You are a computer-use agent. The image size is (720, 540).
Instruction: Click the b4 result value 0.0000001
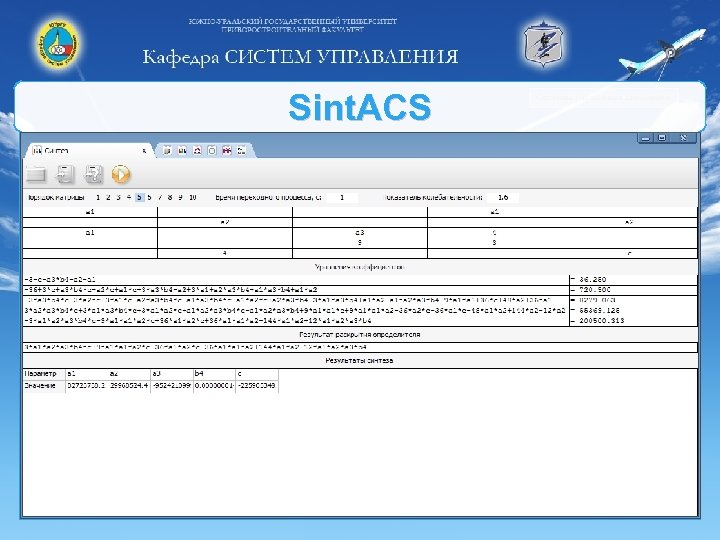[214, 386]
